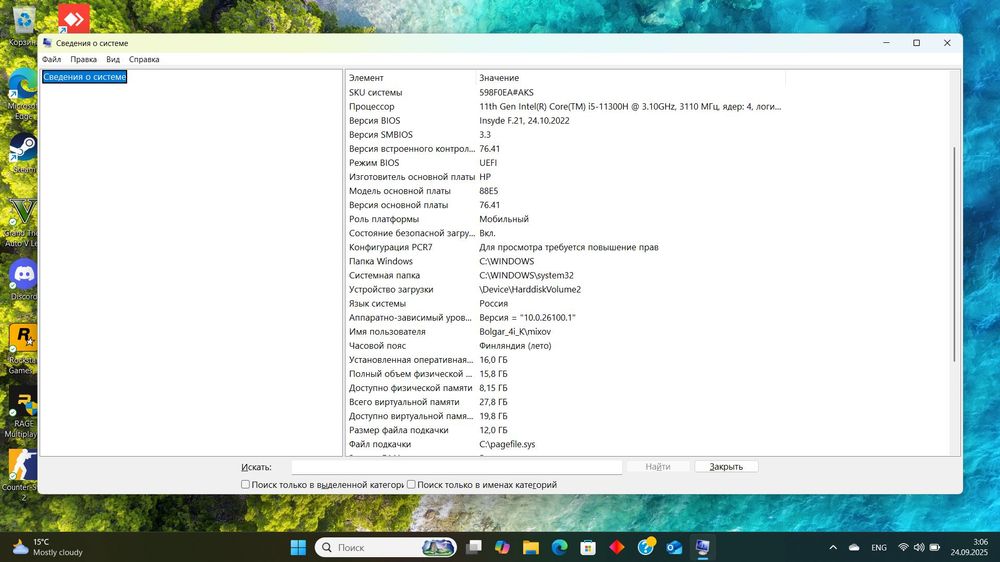This screenshot has width=1000, height=562.
Task: Select the Режим BIOS row
Action: (x=566, y=163)
